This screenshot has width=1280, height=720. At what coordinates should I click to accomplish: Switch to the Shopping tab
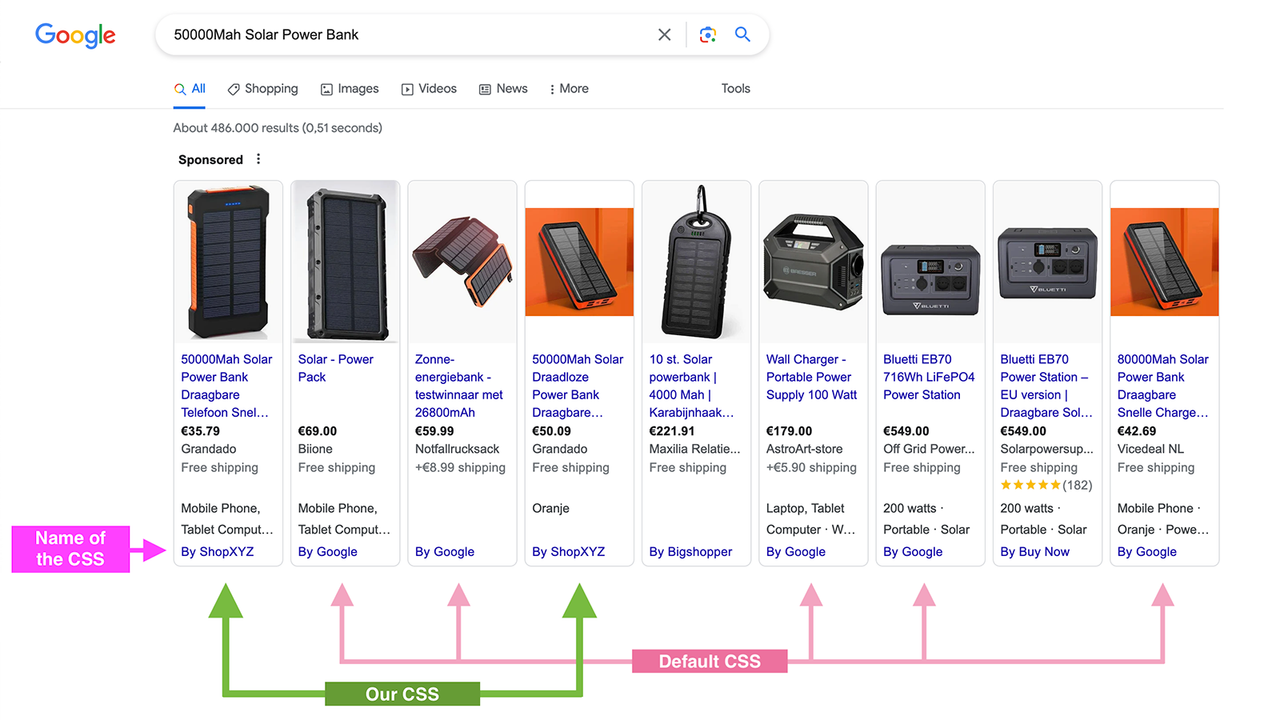coord(263,89)
